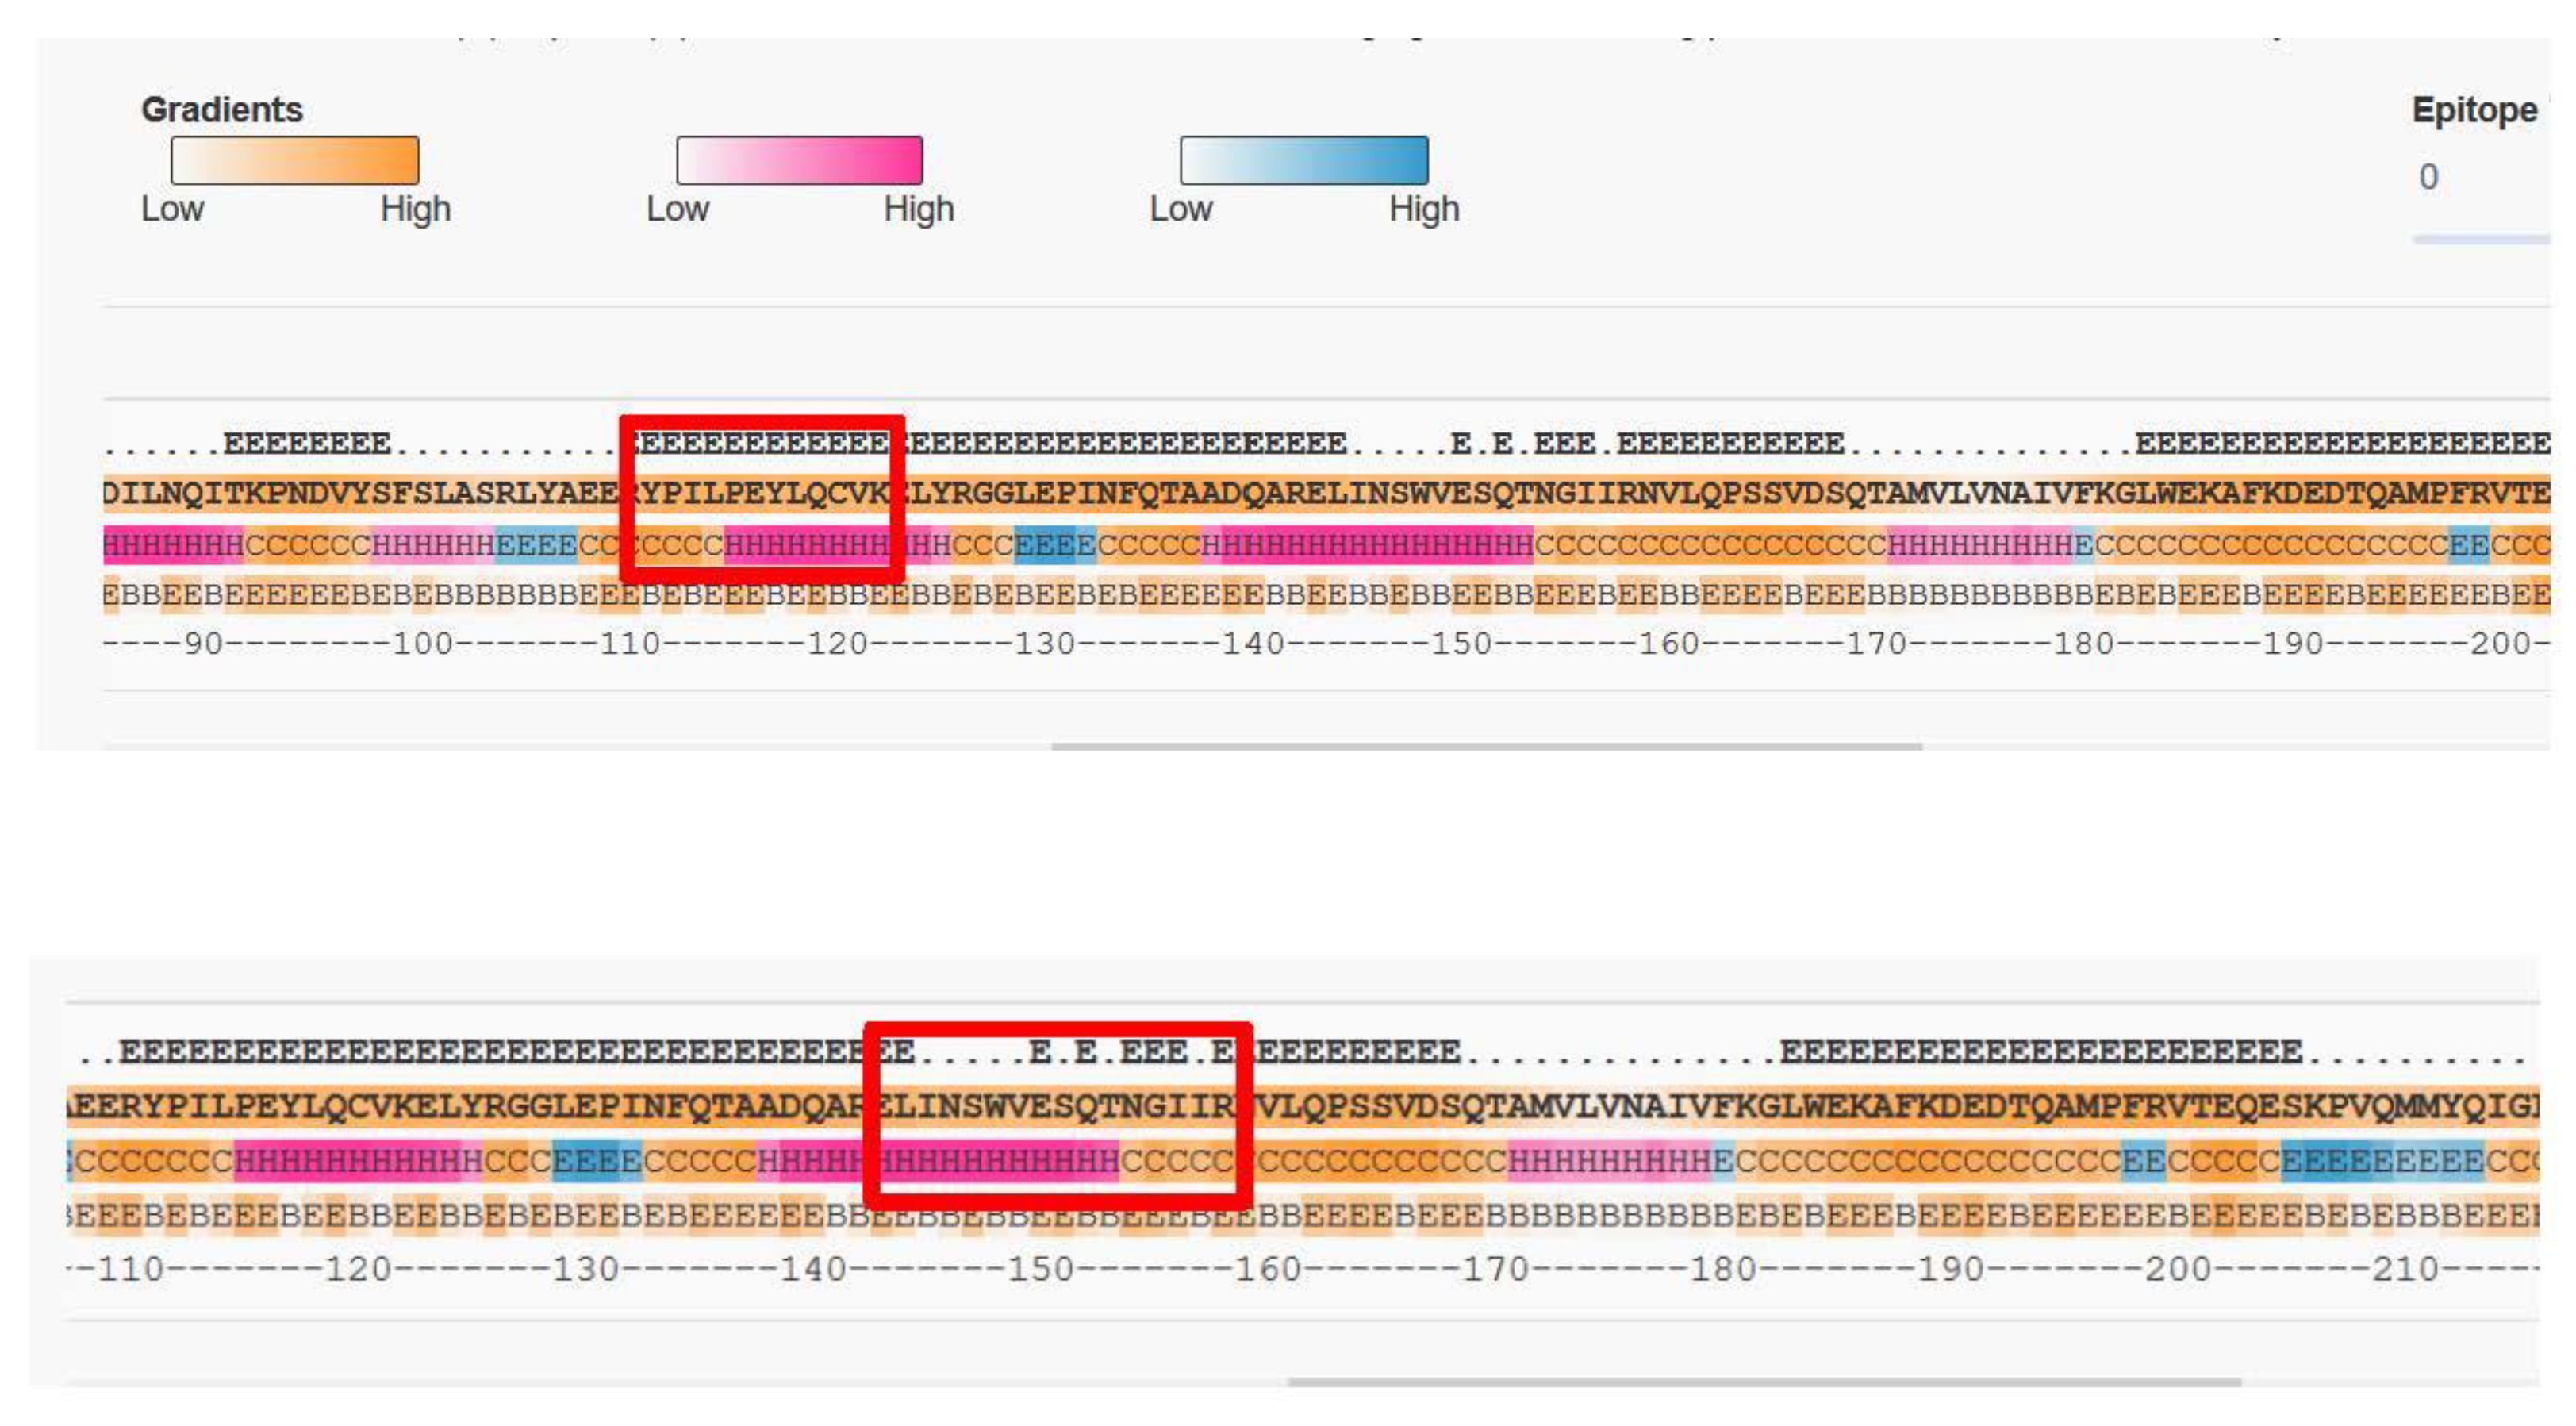Click the Gradients heading label
The height and width of the screenshot is (1426, 2576).
[x=221, y=109]
